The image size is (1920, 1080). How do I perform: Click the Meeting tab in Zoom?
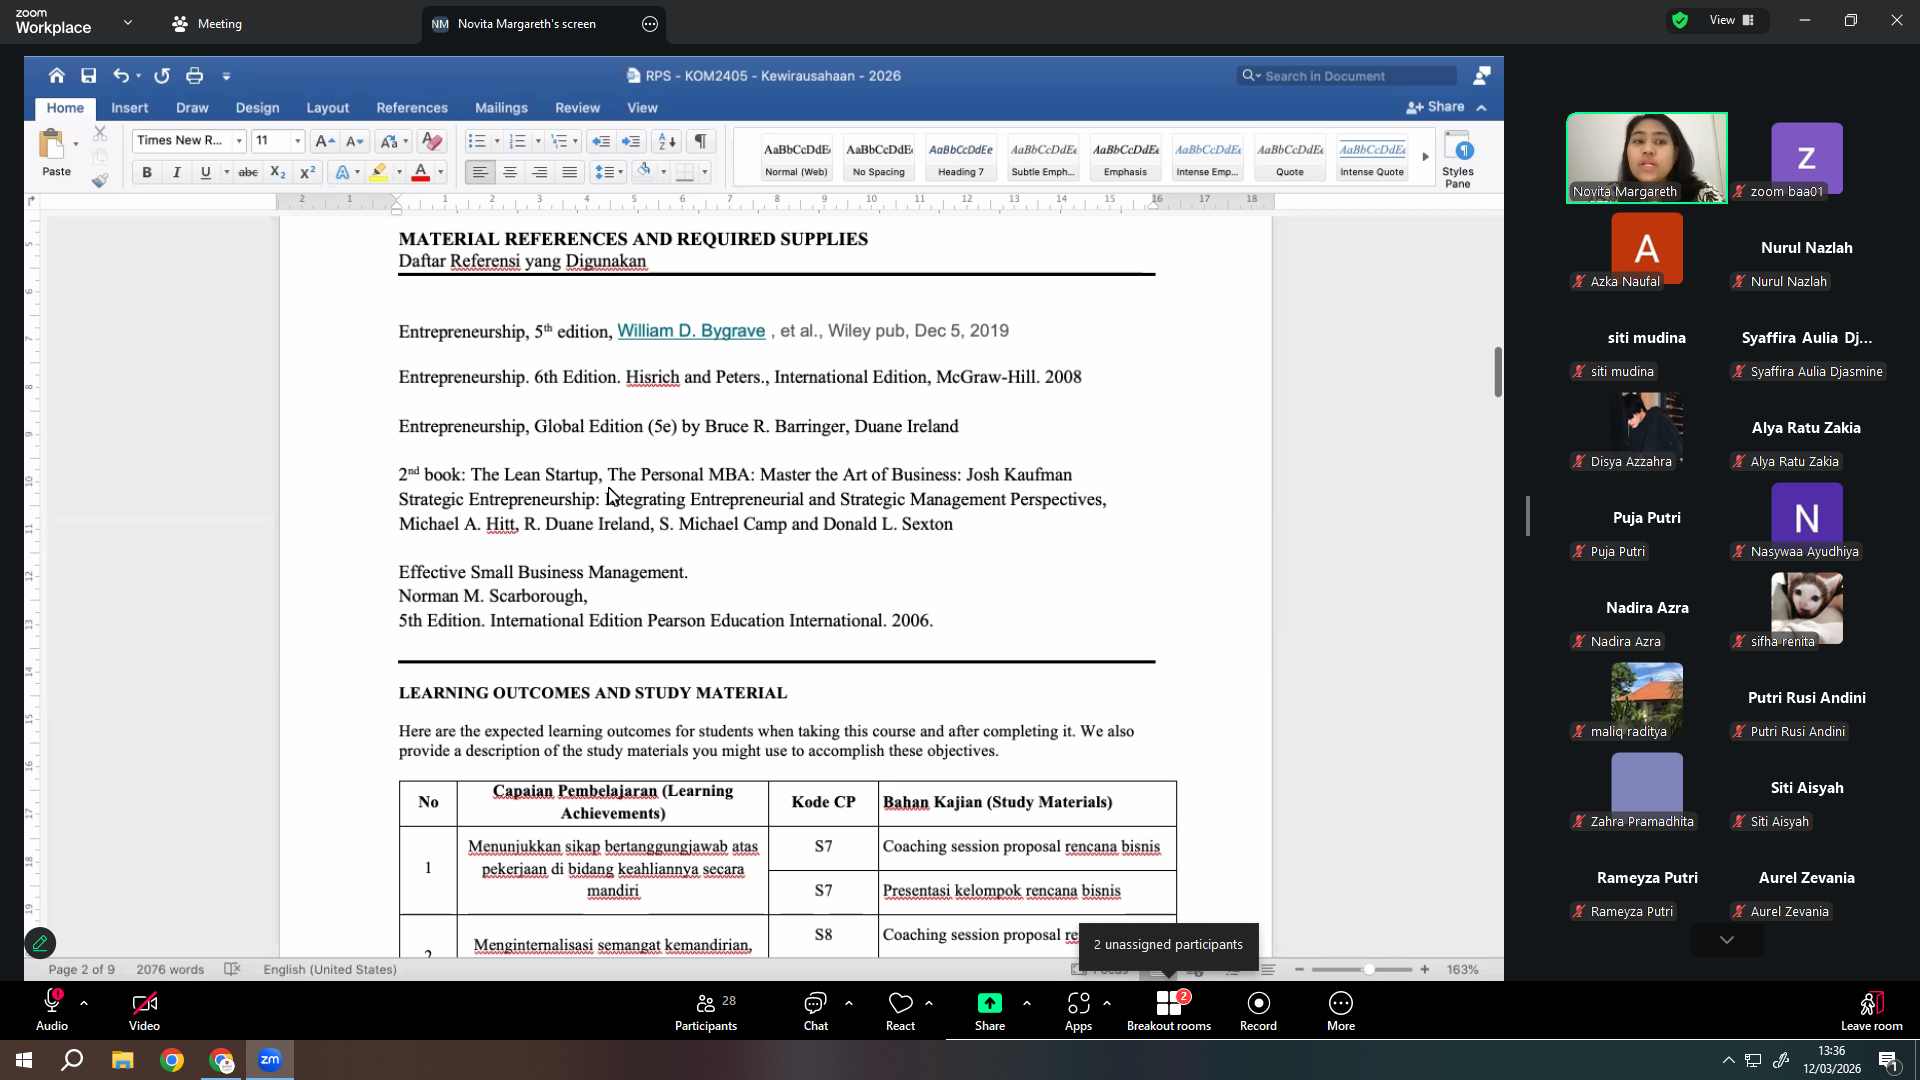(x=208, y=24)
